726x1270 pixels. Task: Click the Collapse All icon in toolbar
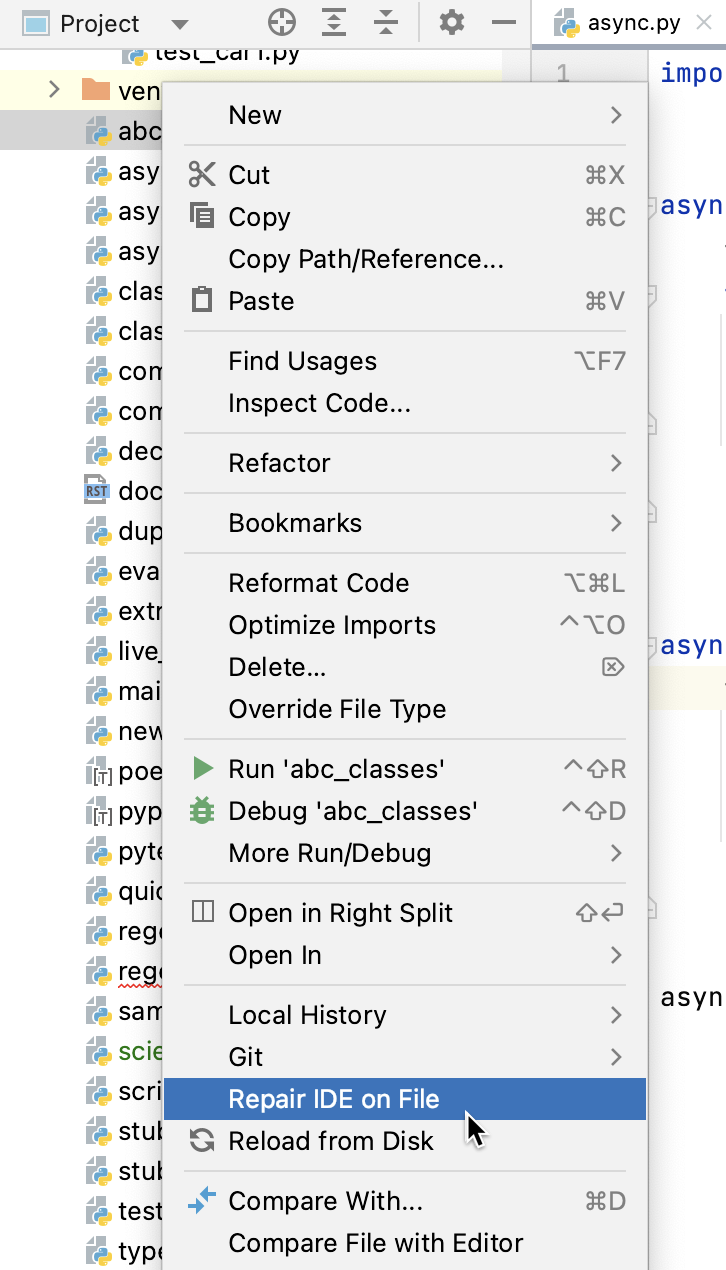tap(385, 22)
